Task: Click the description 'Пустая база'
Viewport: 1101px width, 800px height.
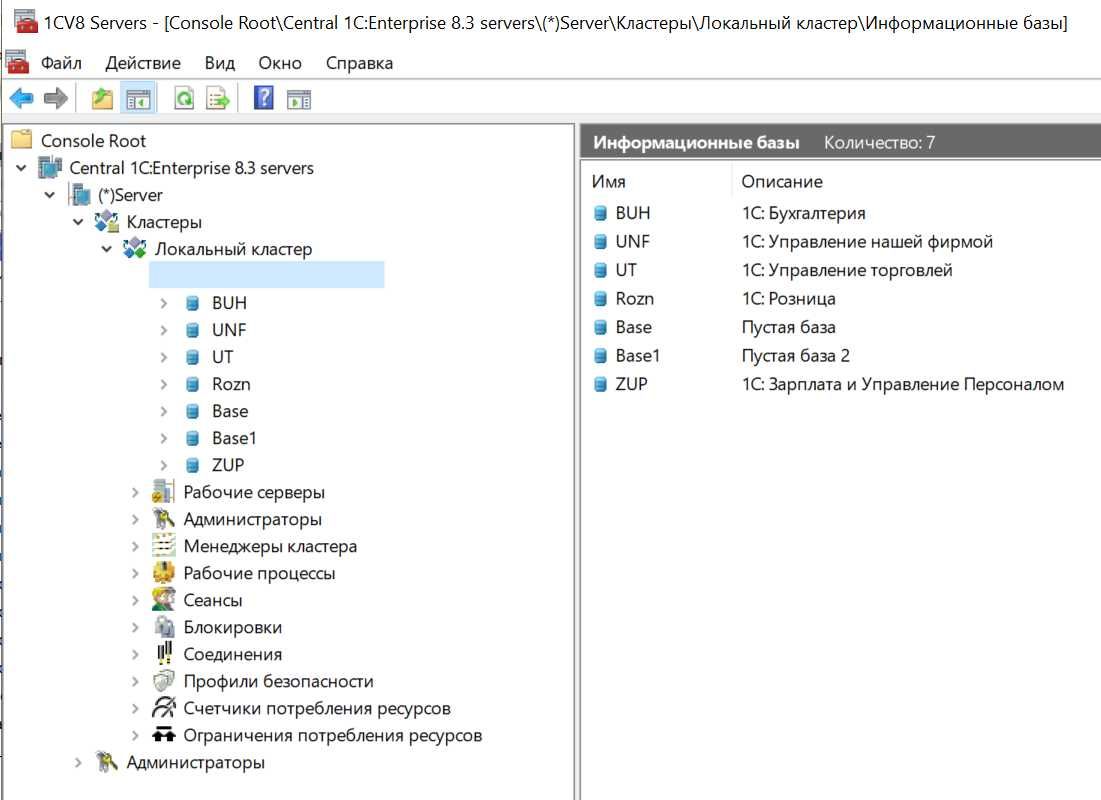Action: (x=788, y=327)
